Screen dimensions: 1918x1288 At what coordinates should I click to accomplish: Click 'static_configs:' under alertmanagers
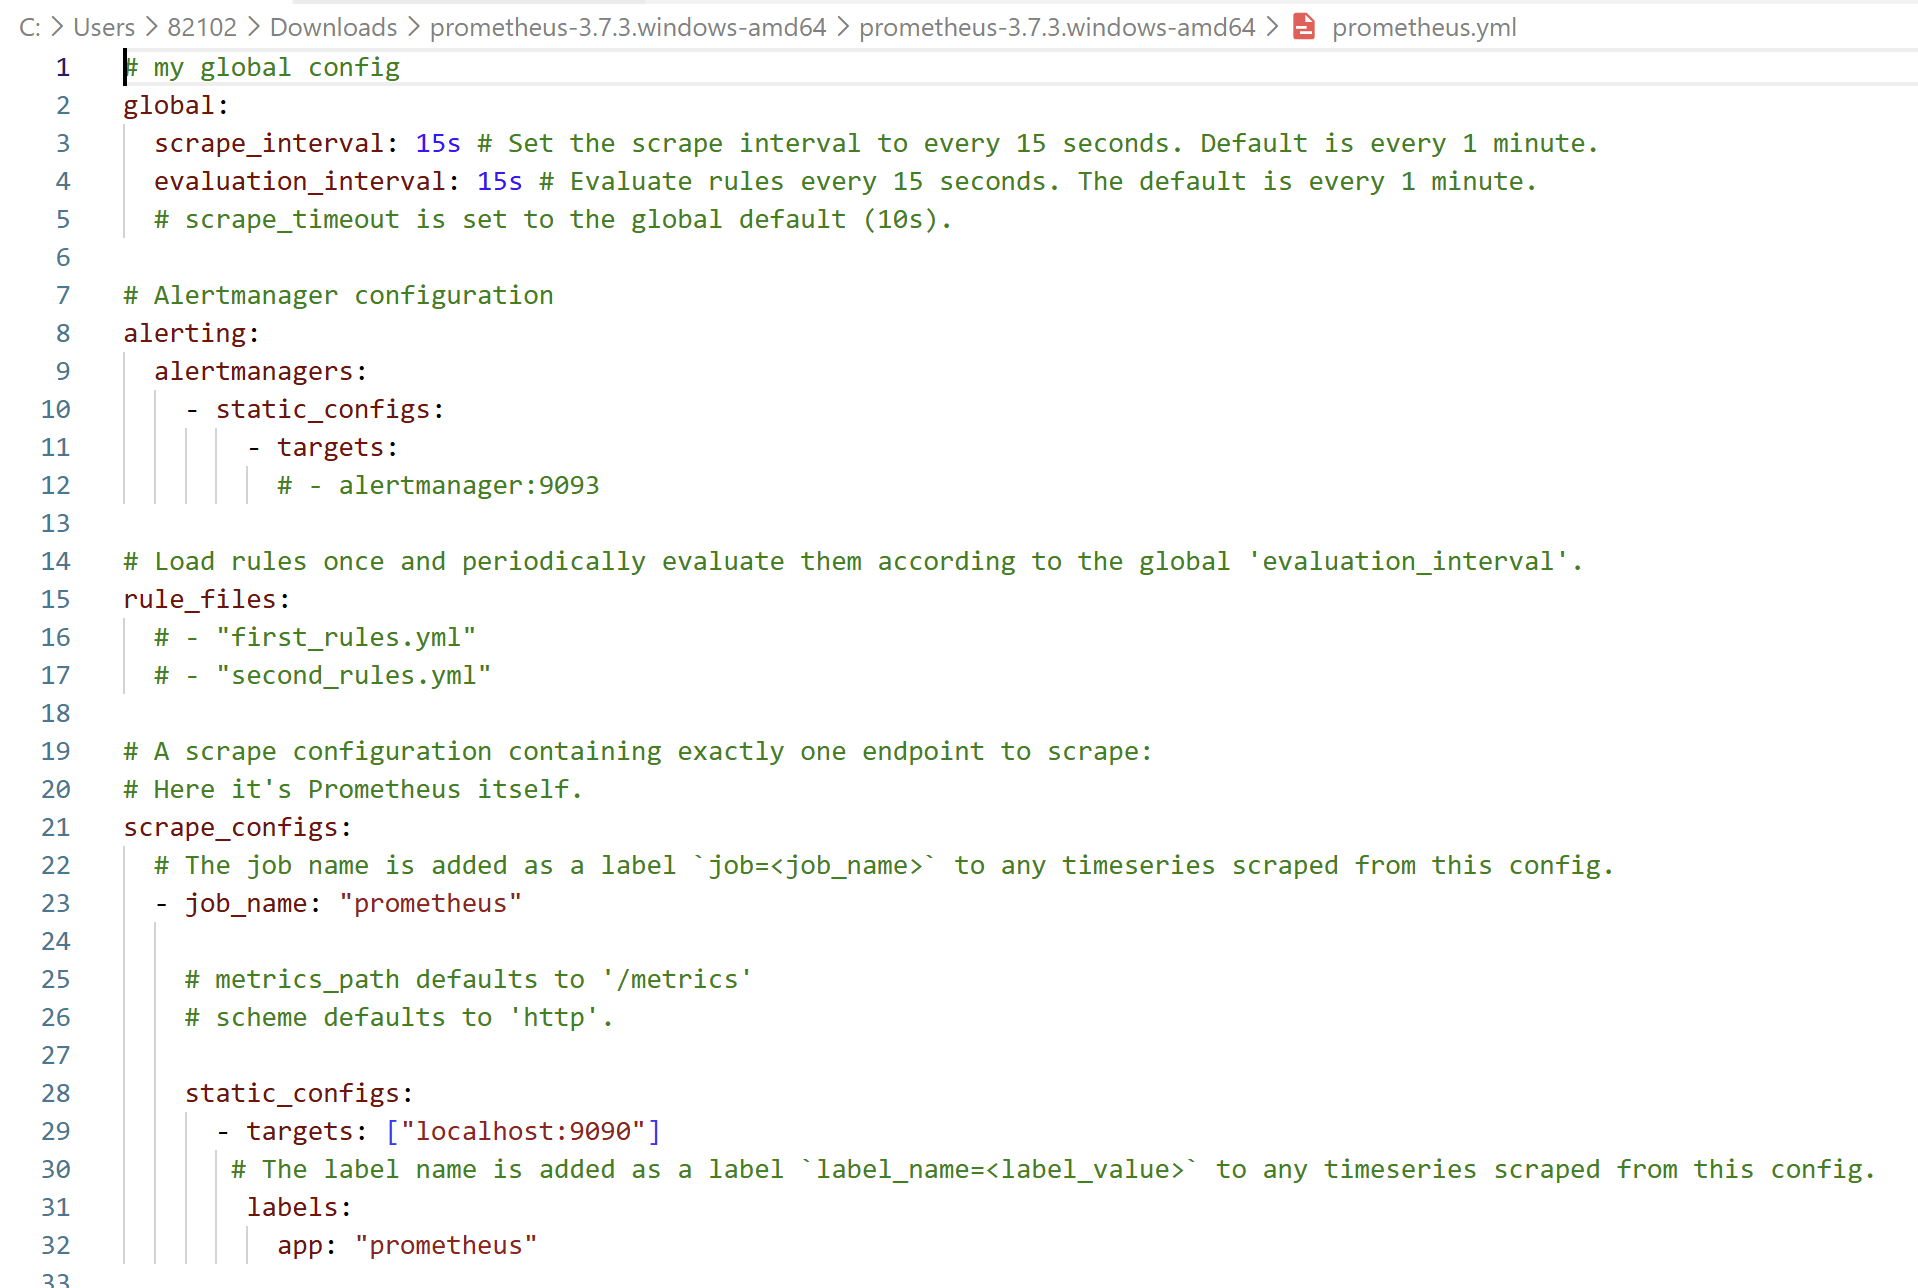click(330, 409)
